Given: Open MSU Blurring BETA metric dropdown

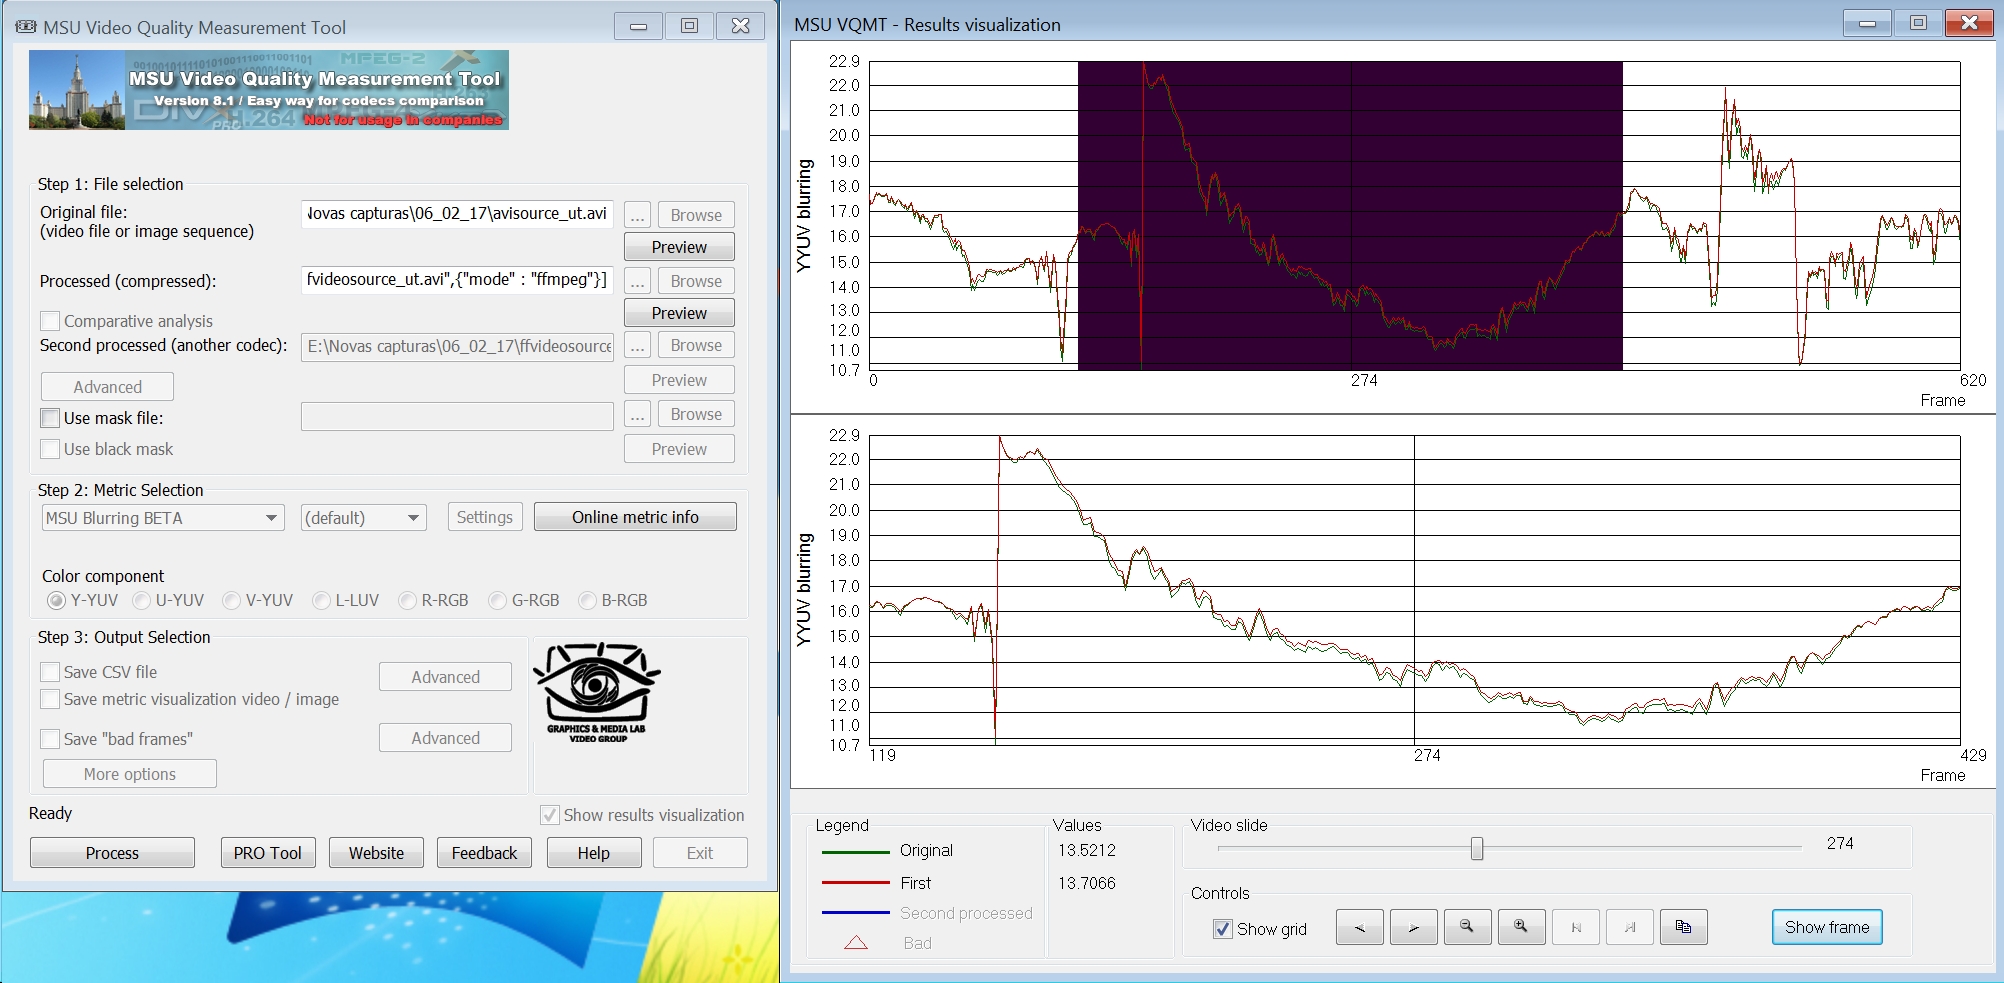Looking at the screenshot, I should click(163, 518).
